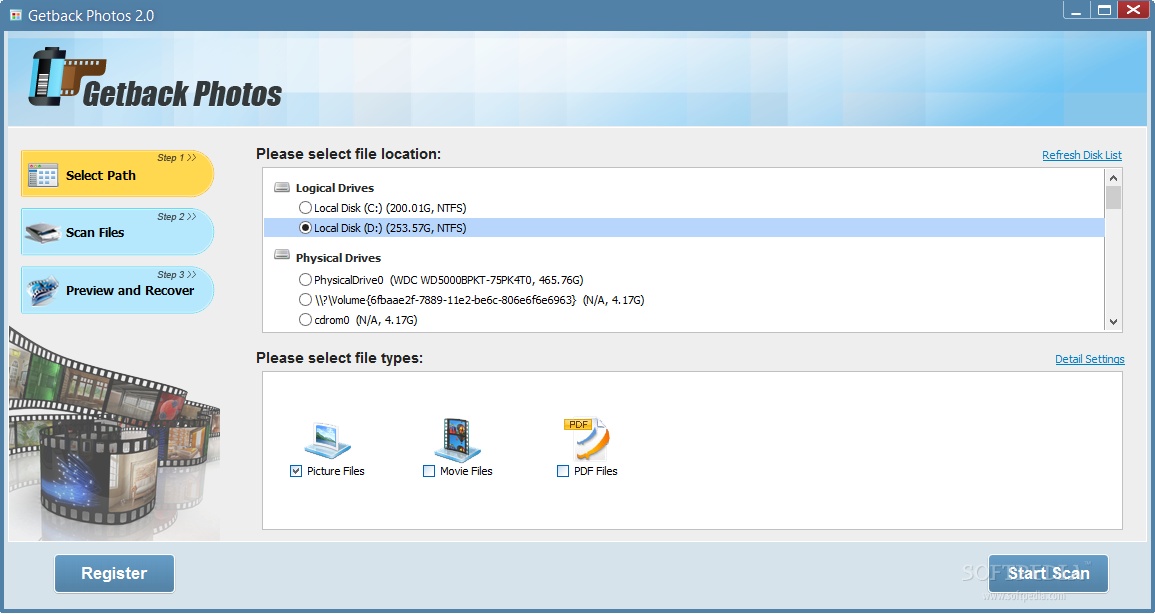This screenshot has height=614, width=1155.
Task: Open the Detail Settings link
Action: [1089, 359]
